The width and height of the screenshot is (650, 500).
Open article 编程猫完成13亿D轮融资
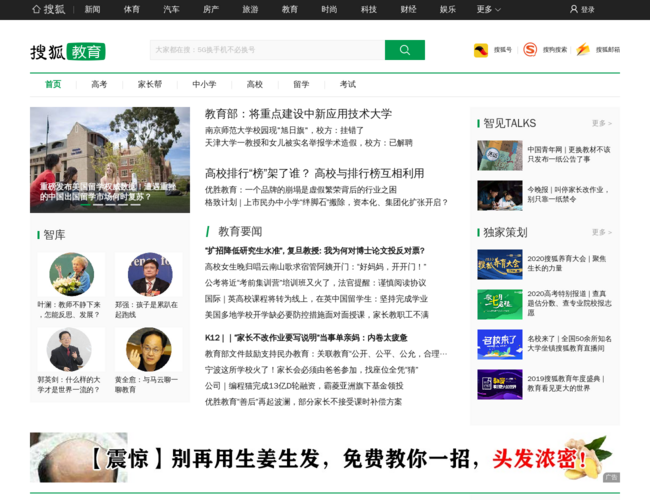[304, 386]
